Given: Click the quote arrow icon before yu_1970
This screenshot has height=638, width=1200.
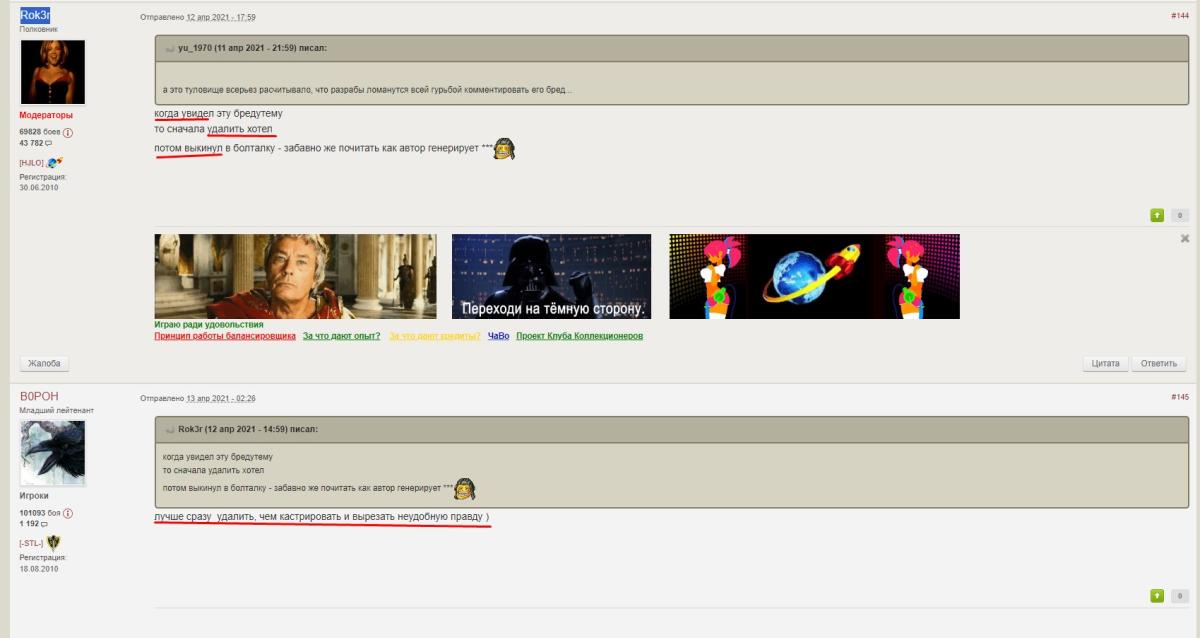Looking at the screenshot, I should click(x=170, y=48).
